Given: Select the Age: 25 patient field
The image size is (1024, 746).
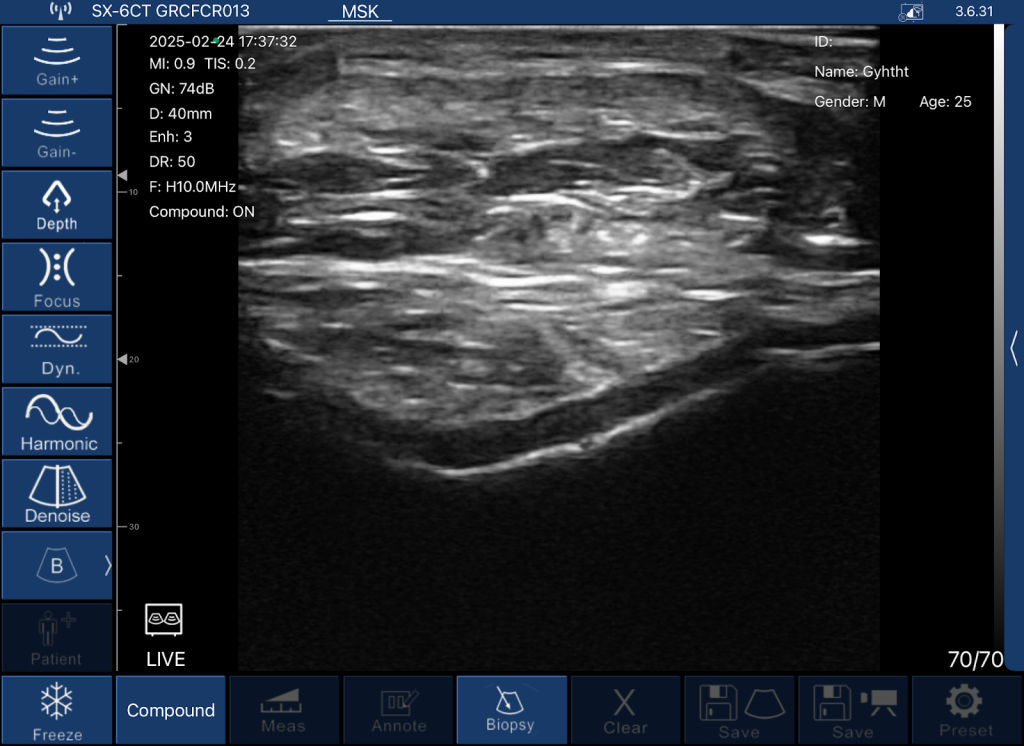Looking at the screenshot, I should (x=945, y=101).
